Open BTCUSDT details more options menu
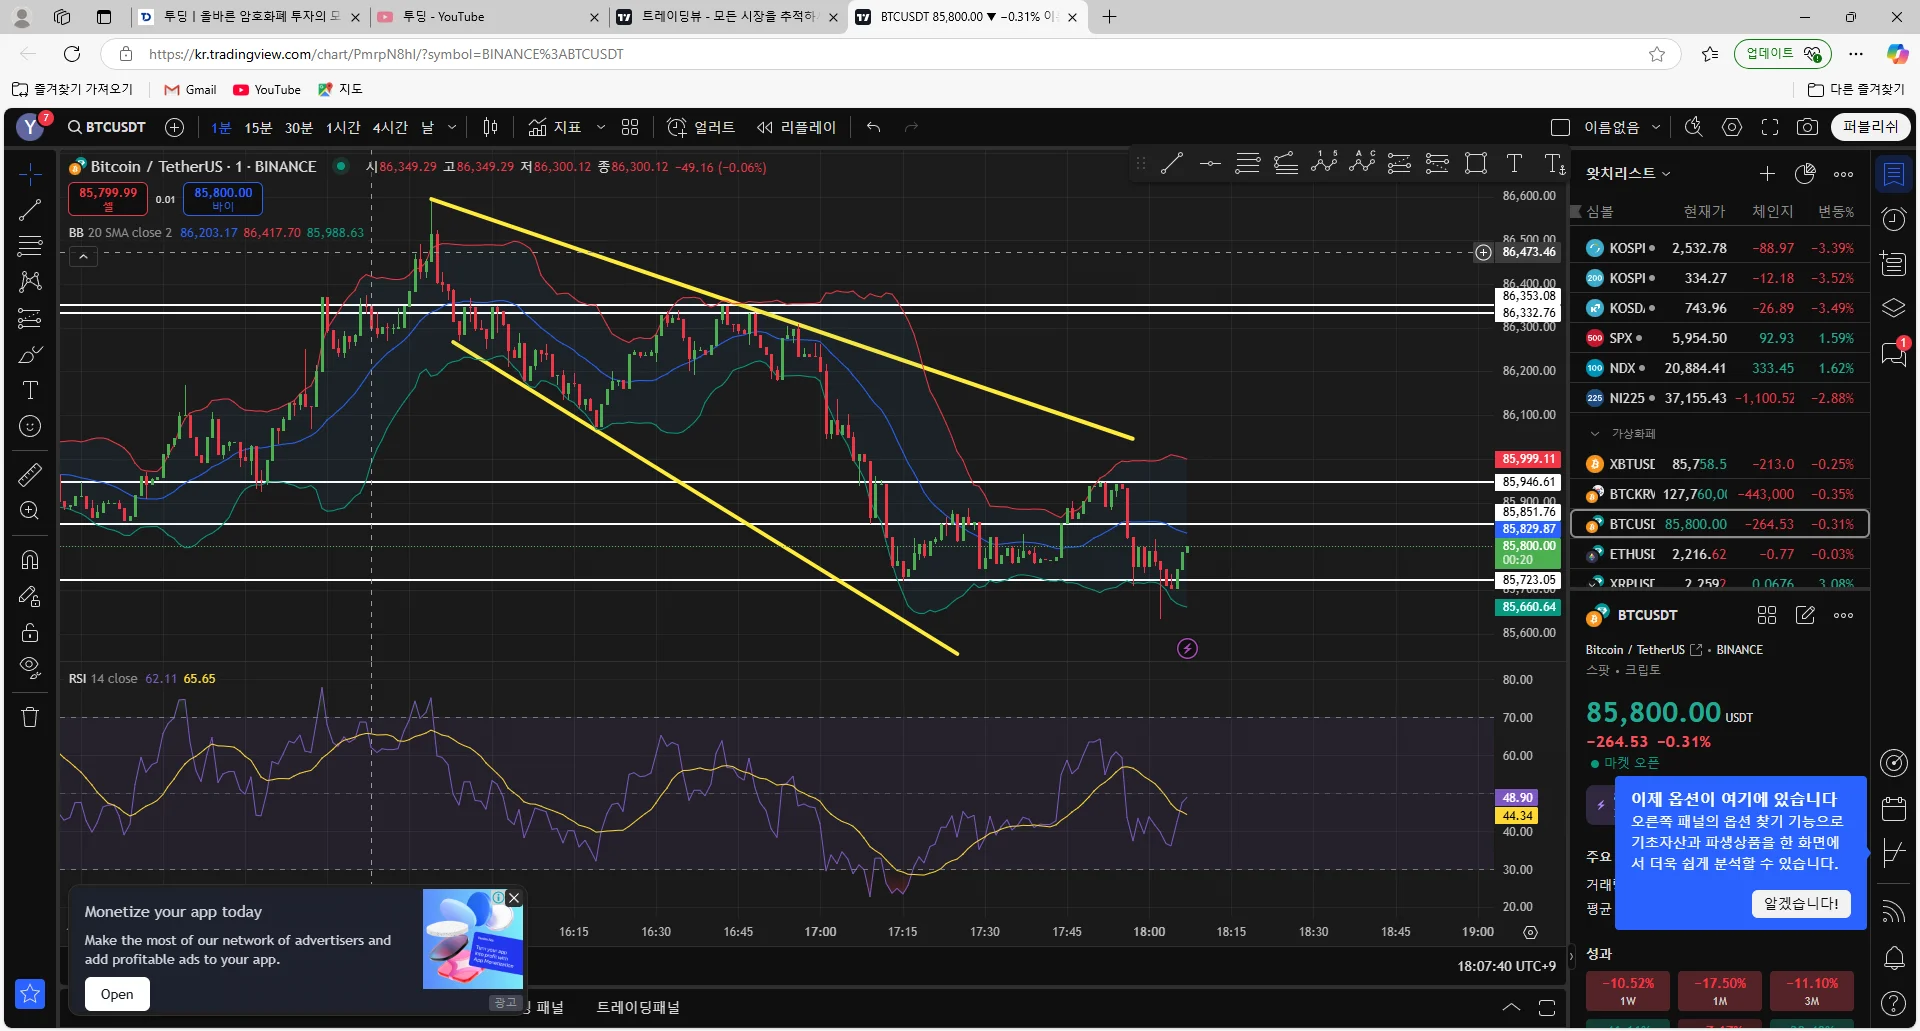Image resolution: width=1920 pixels, height=1031 pixels. coord(1844,615)
